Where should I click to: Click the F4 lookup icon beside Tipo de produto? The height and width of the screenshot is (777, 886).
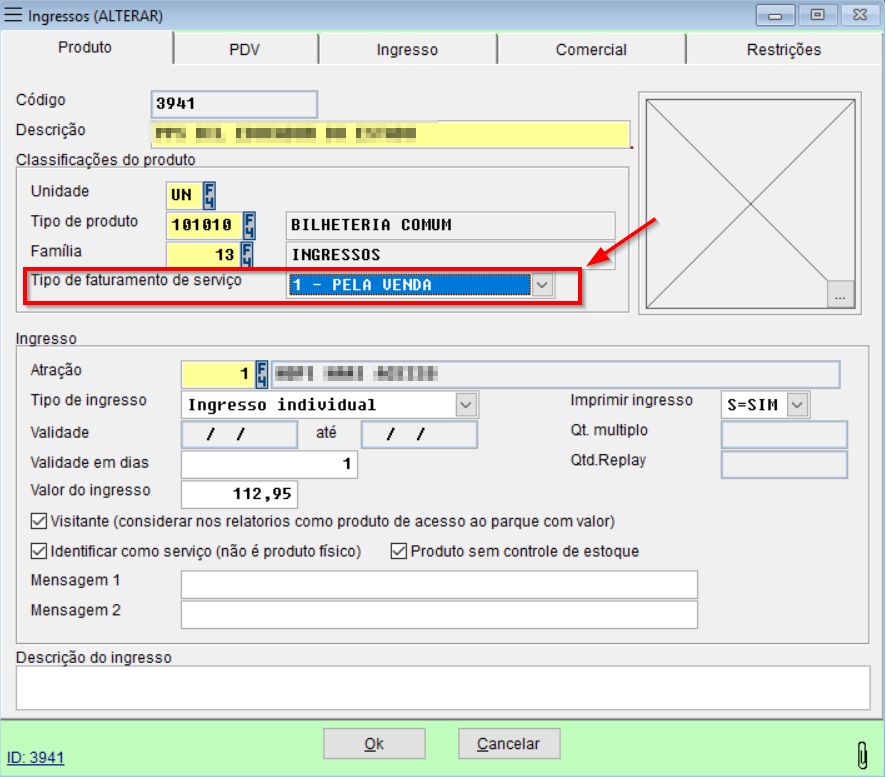point(249,225)
